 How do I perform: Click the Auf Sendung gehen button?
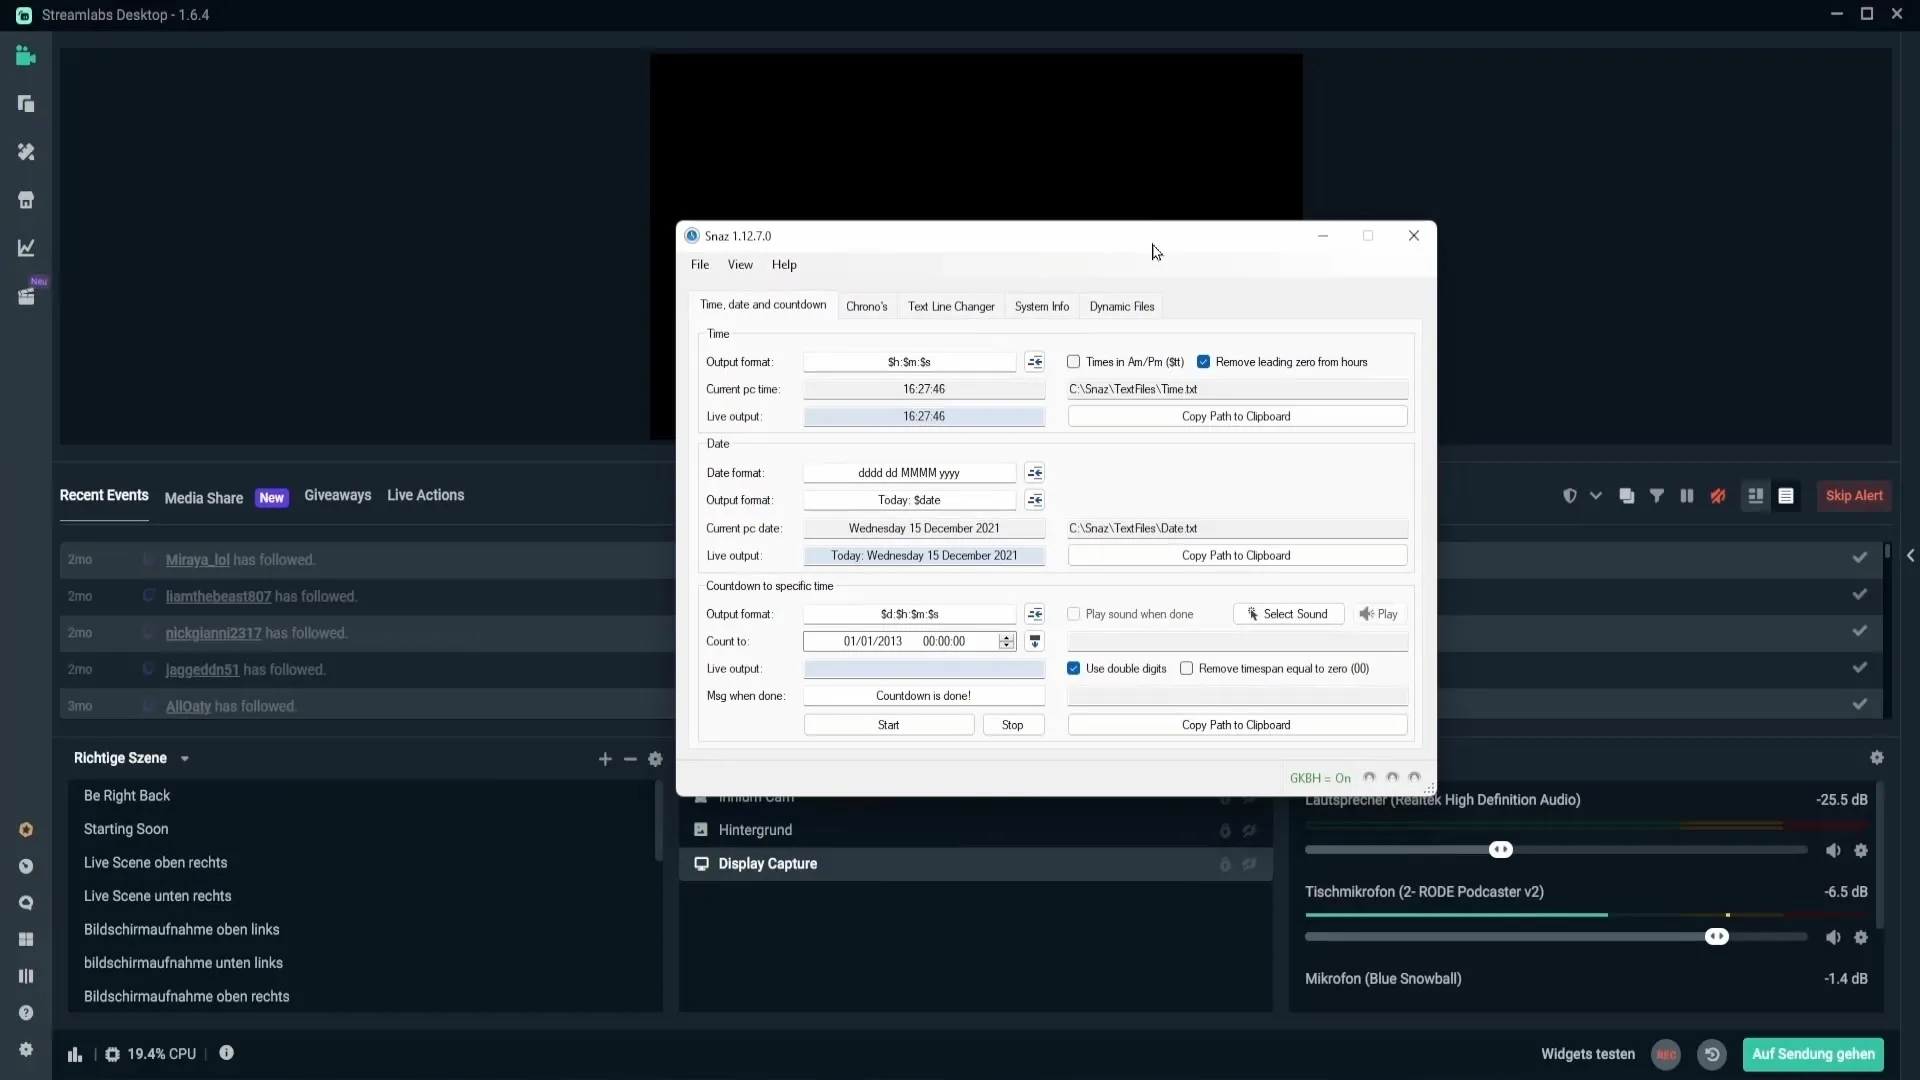click(x=1813, y=1054)
